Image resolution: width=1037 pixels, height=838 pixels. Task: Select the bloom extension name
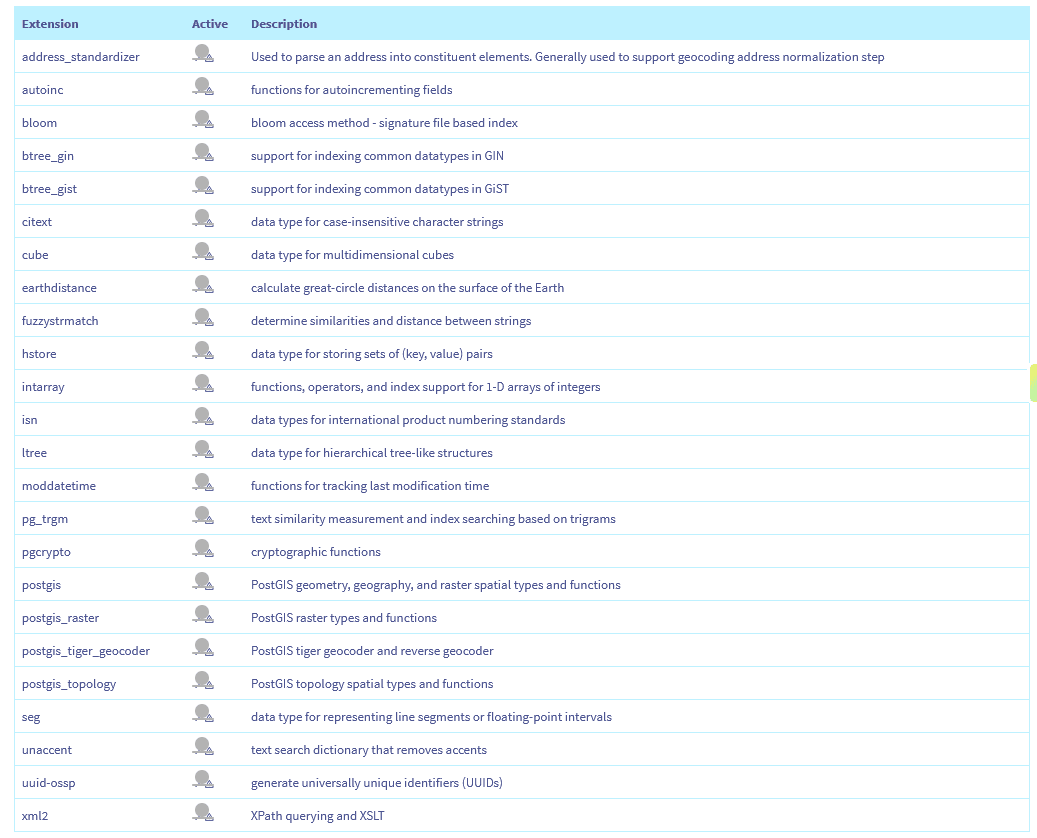click(39, 123)
